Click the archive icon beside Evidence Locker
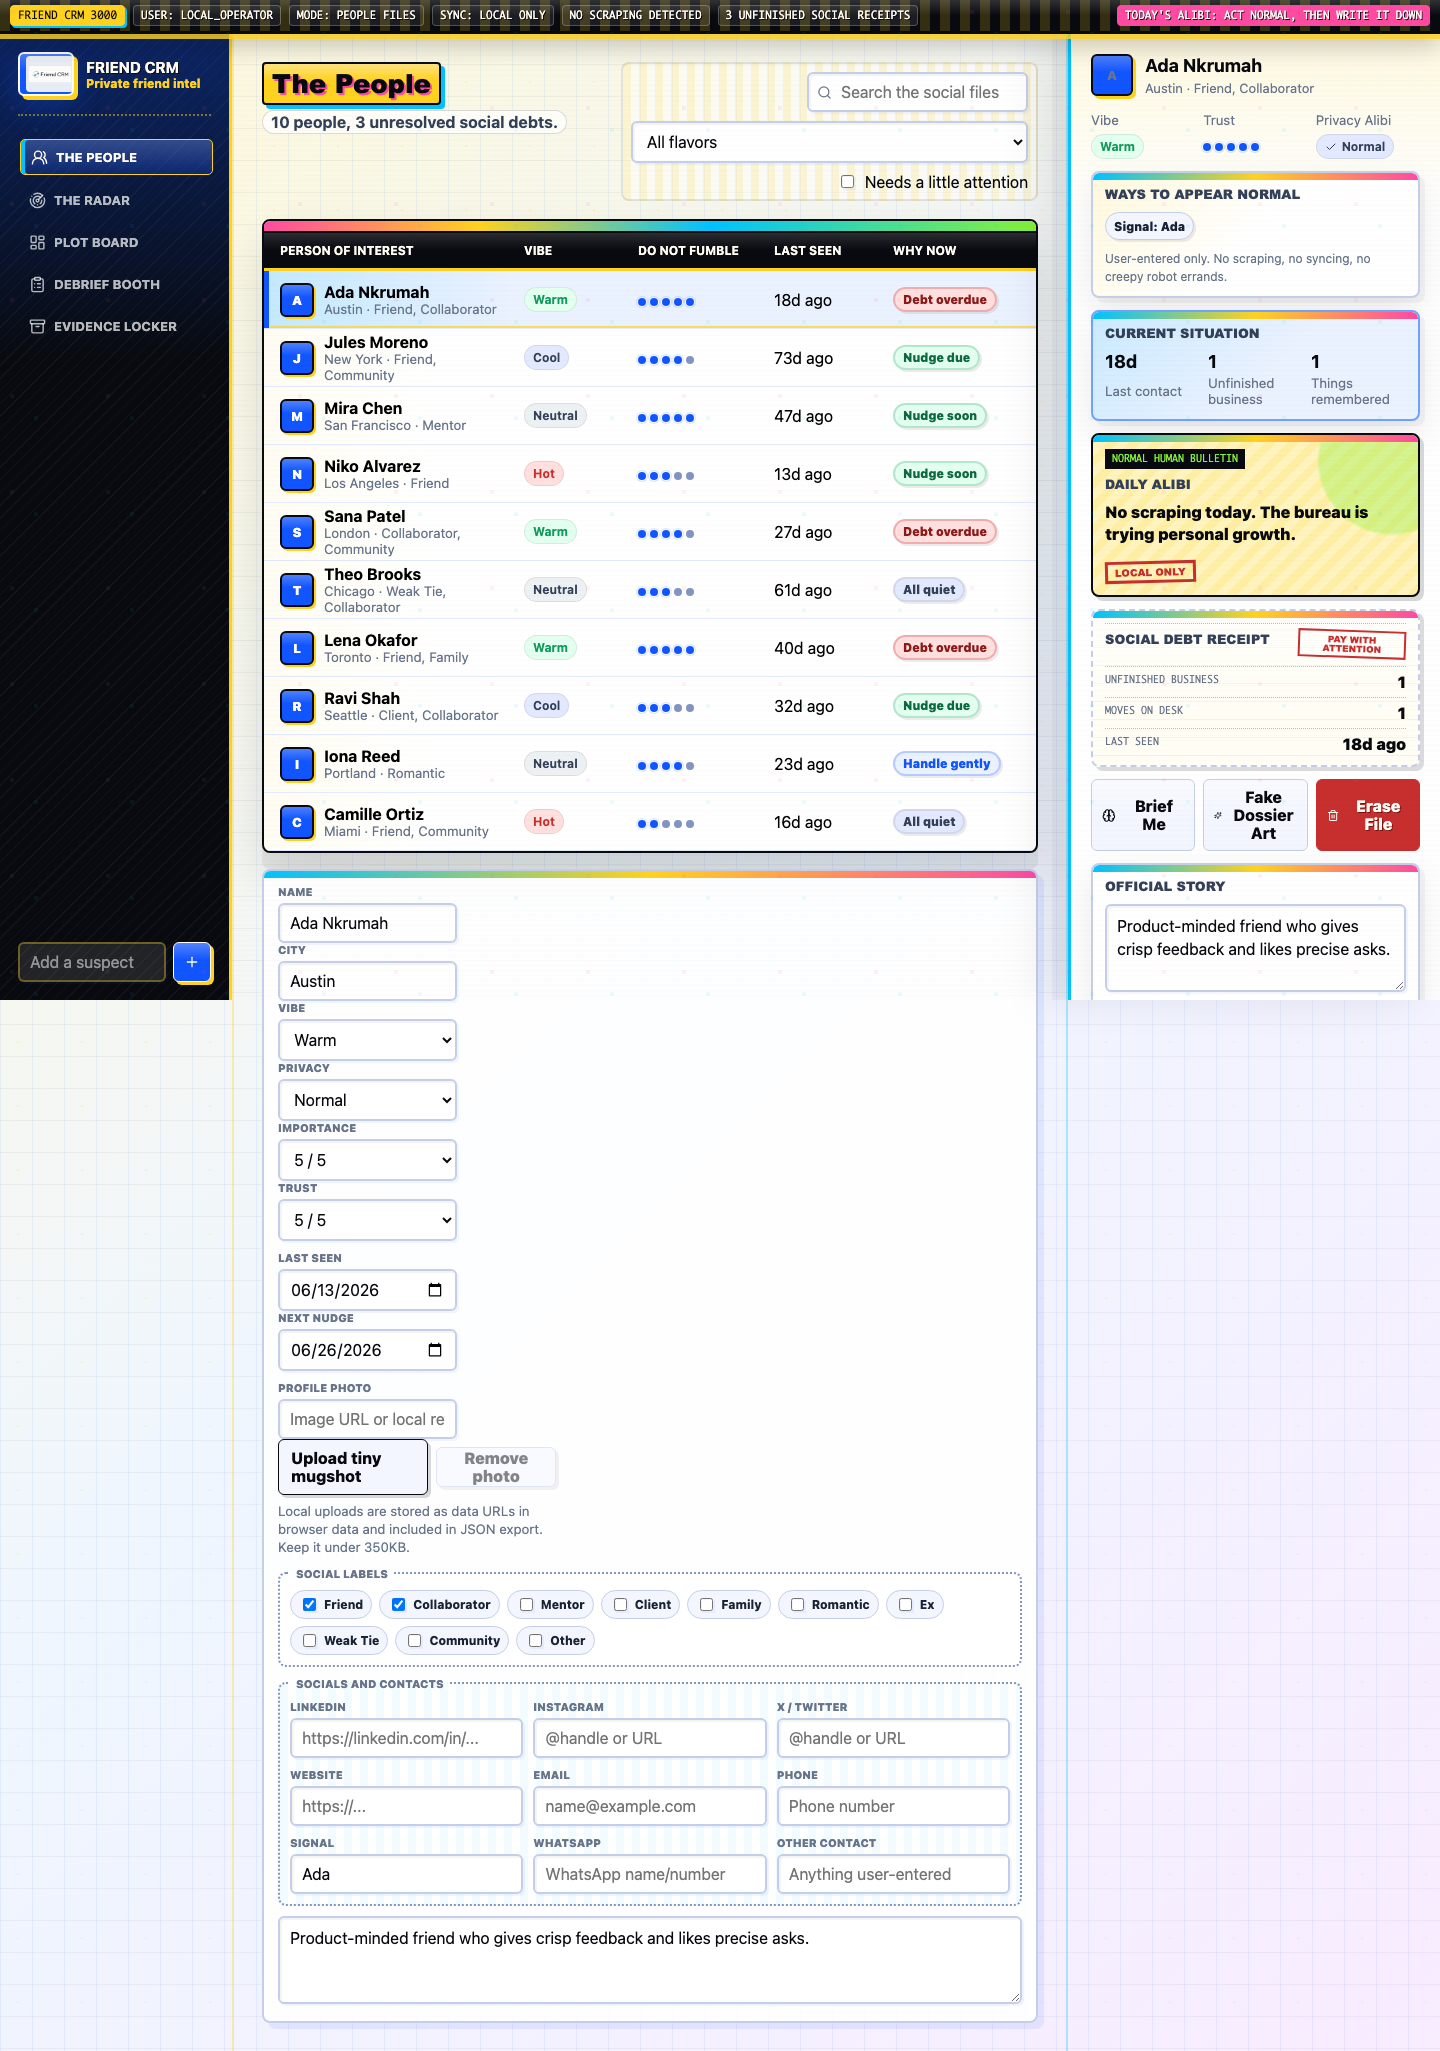This screenshot has width=1440, height=2051. pyautogui.click(x=38, y=326)
